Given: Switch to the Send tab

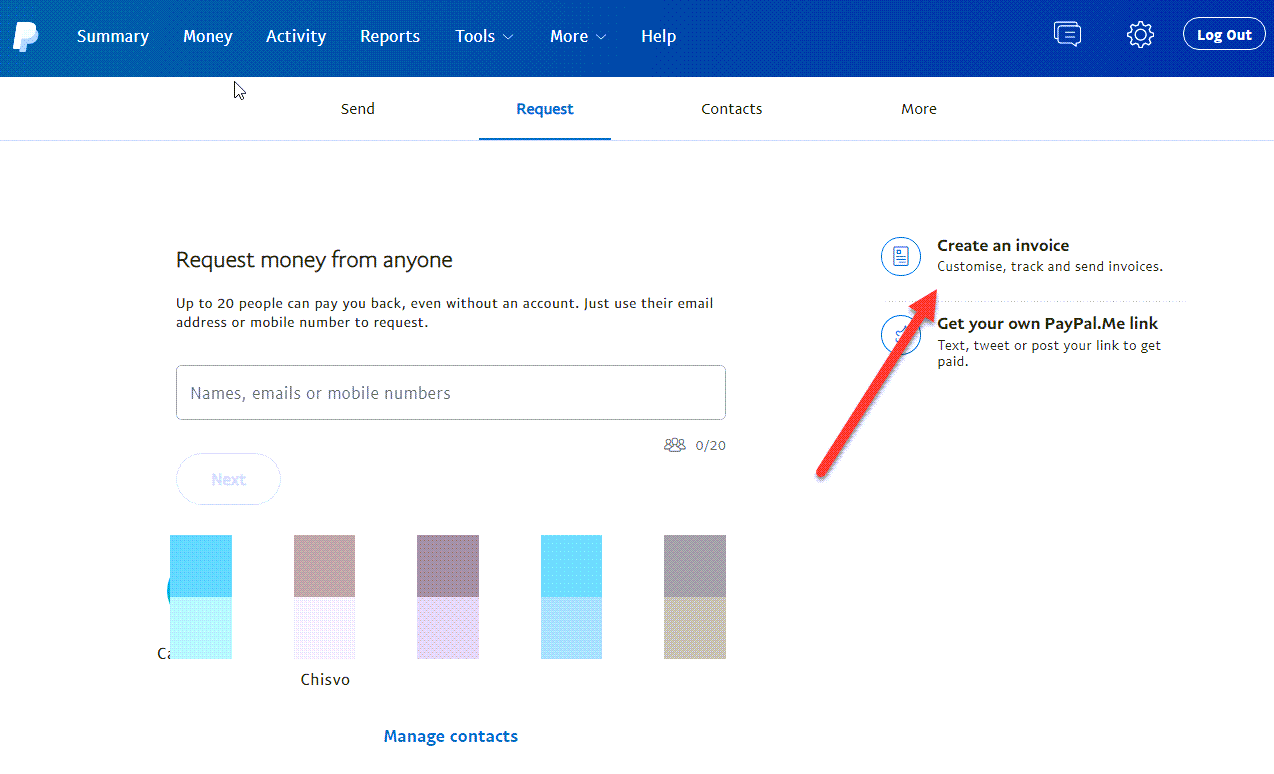Looking at the screenshot, I should [358, 109].
